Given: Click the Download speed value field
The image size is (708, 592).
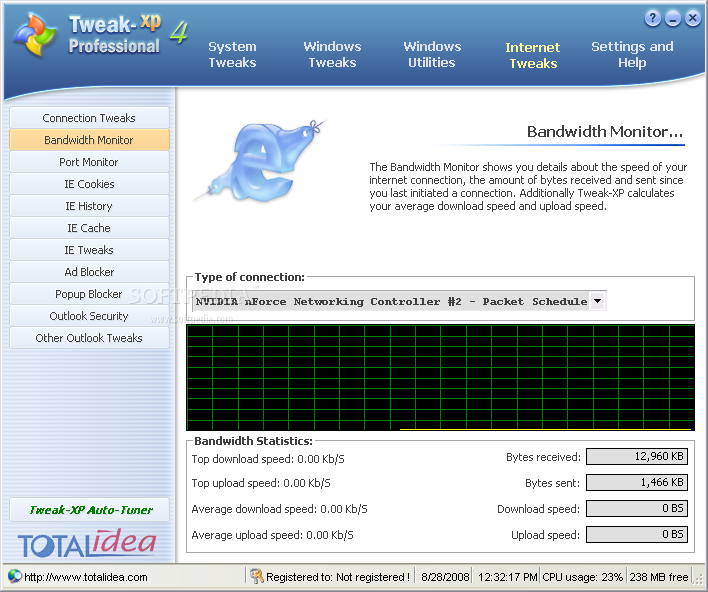Looking at the screenshot, I should pyautogui.click(x=637, y=508).
